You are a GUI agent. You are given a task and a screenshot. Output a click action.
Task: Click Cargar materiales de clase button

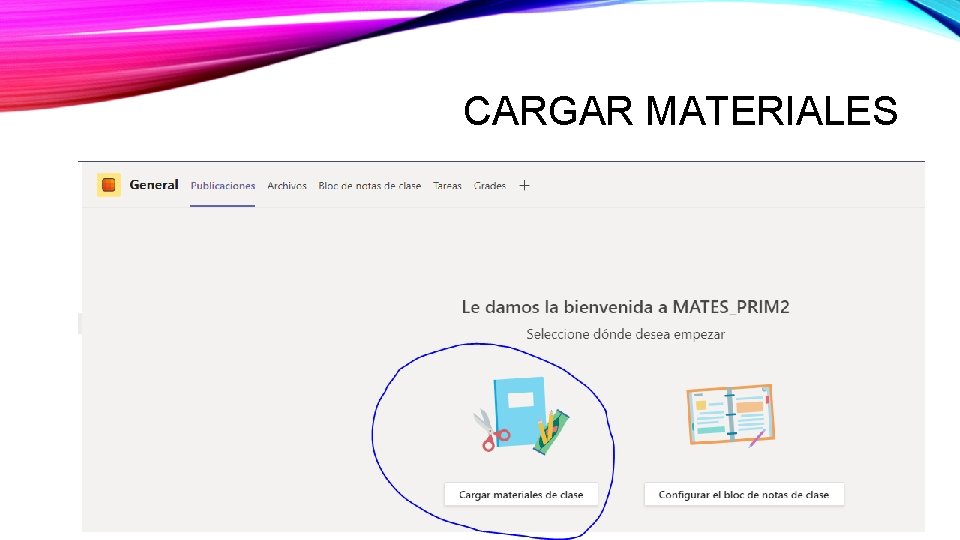click(521, 494)
